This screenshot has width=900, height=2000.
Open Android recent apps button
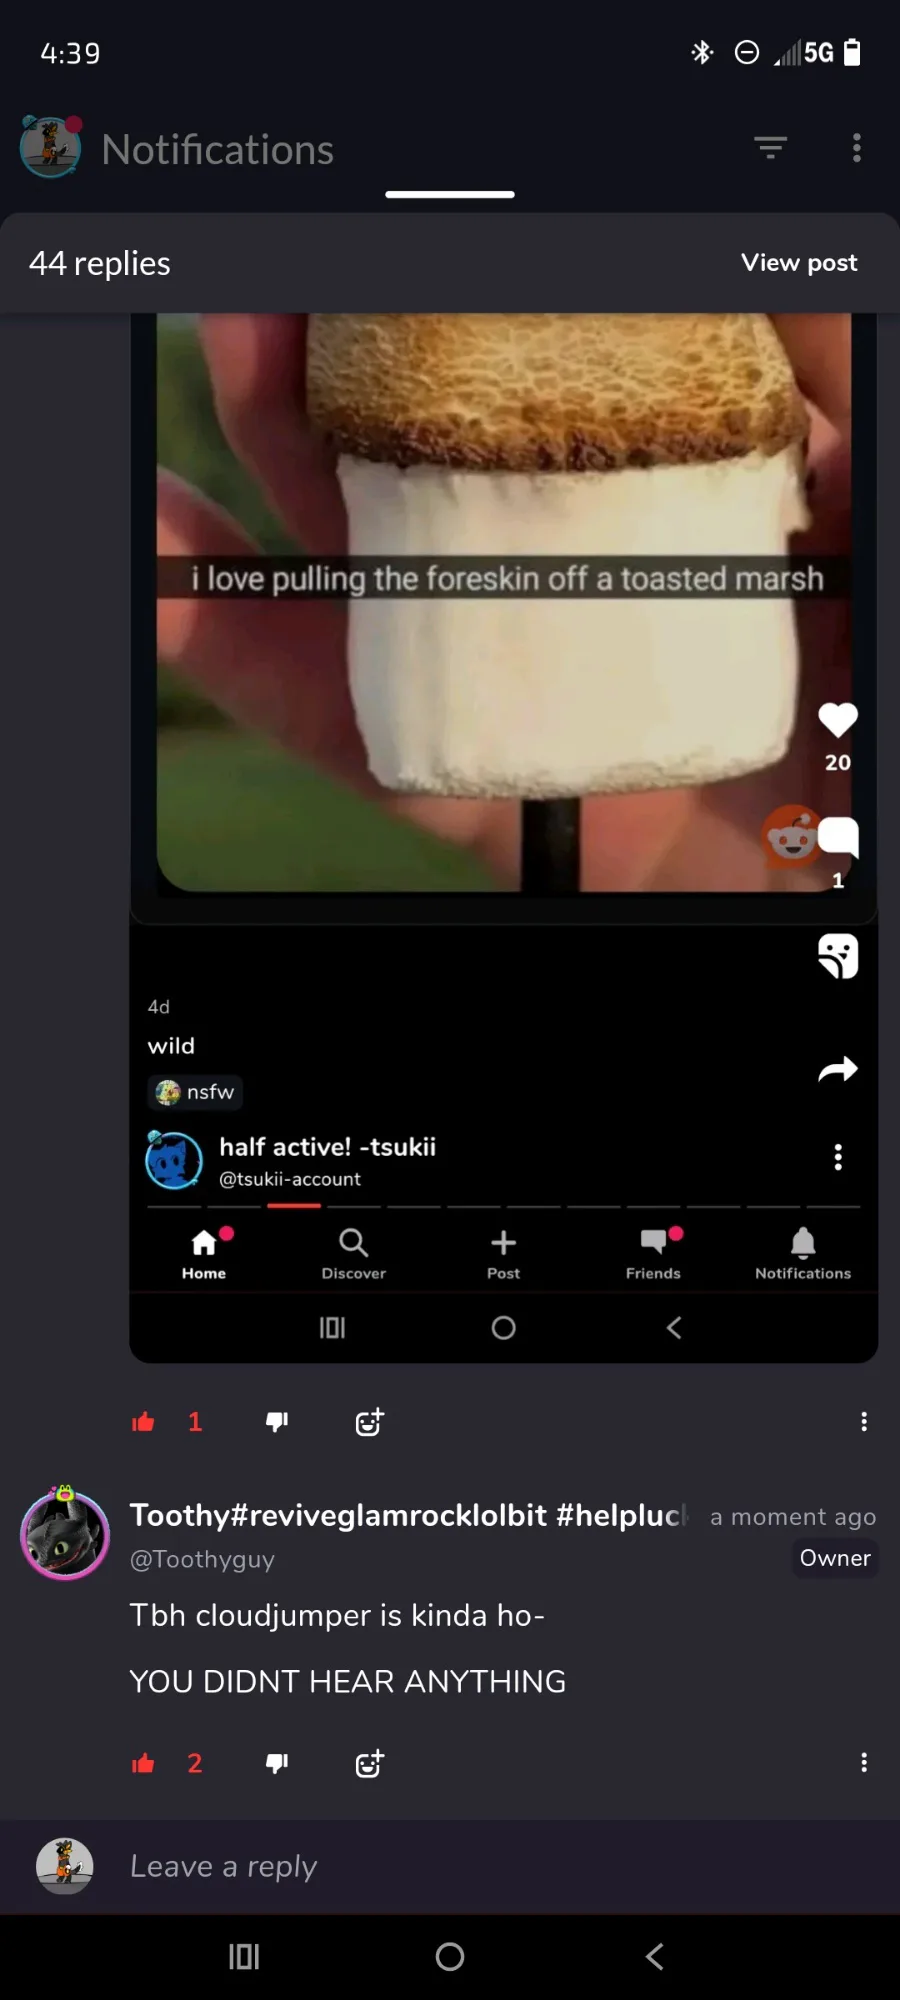pos(244,1957)
